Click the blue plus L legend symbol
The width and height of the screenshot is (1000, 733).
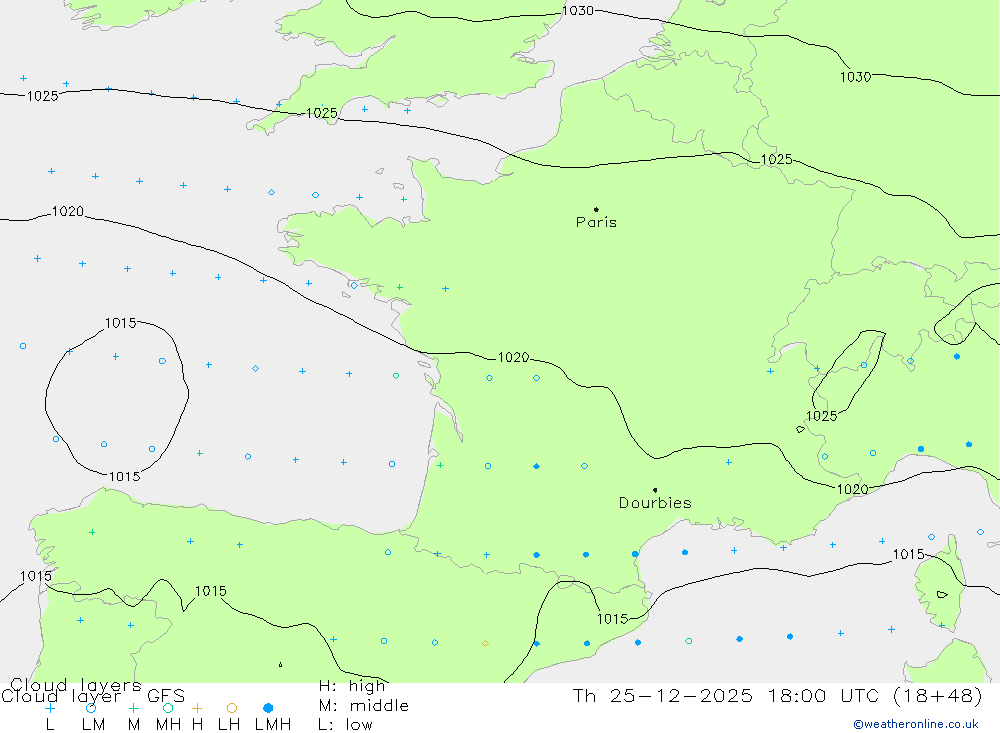pos(50,708)
